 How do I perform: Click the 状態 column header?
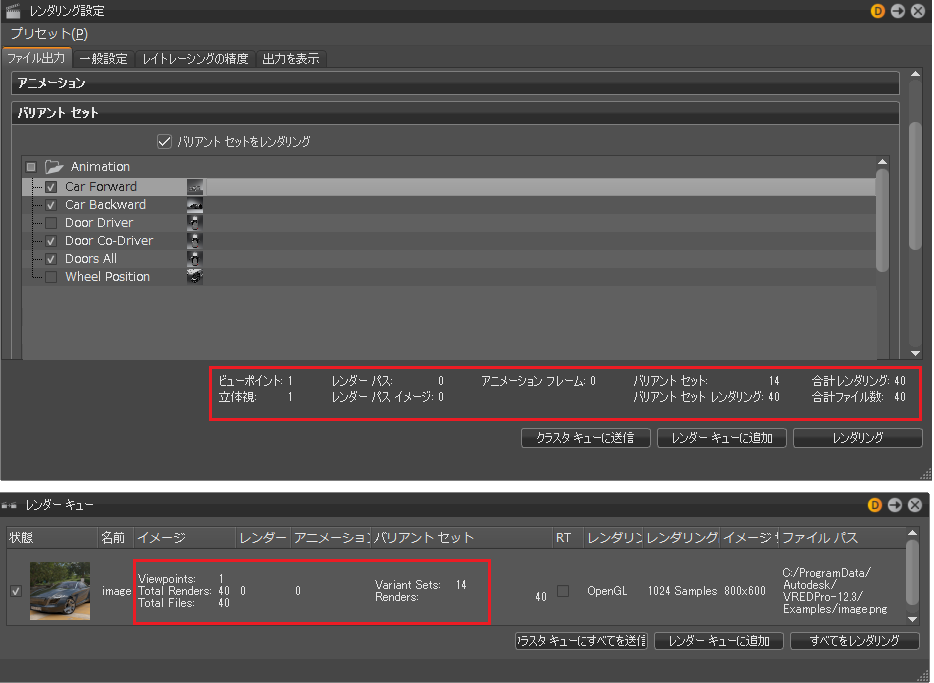pyautogui.click(x=52, y=538)
